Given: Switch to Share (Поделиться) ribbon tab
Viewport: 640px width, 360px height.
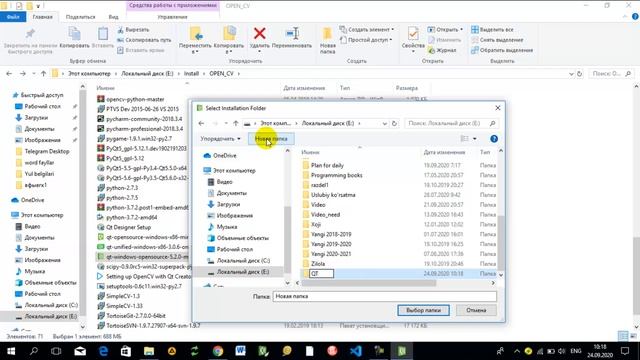Looking at the screenshot, I should coord(80,17).
